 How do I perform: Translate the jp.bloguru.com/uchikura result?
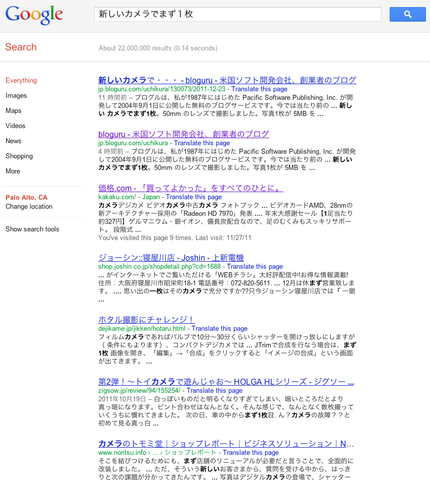click(x=202, y=143)
